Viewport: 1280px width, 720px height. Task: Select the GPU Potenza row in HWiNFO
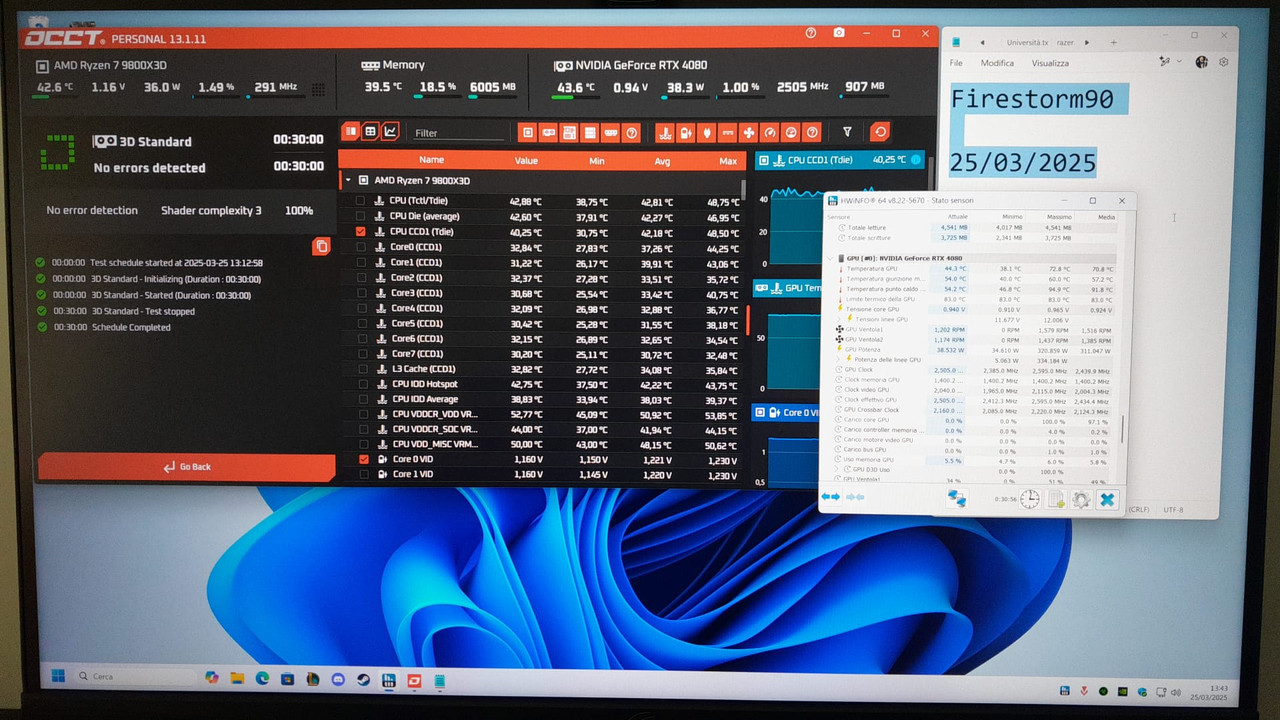(x=976, y=350)
